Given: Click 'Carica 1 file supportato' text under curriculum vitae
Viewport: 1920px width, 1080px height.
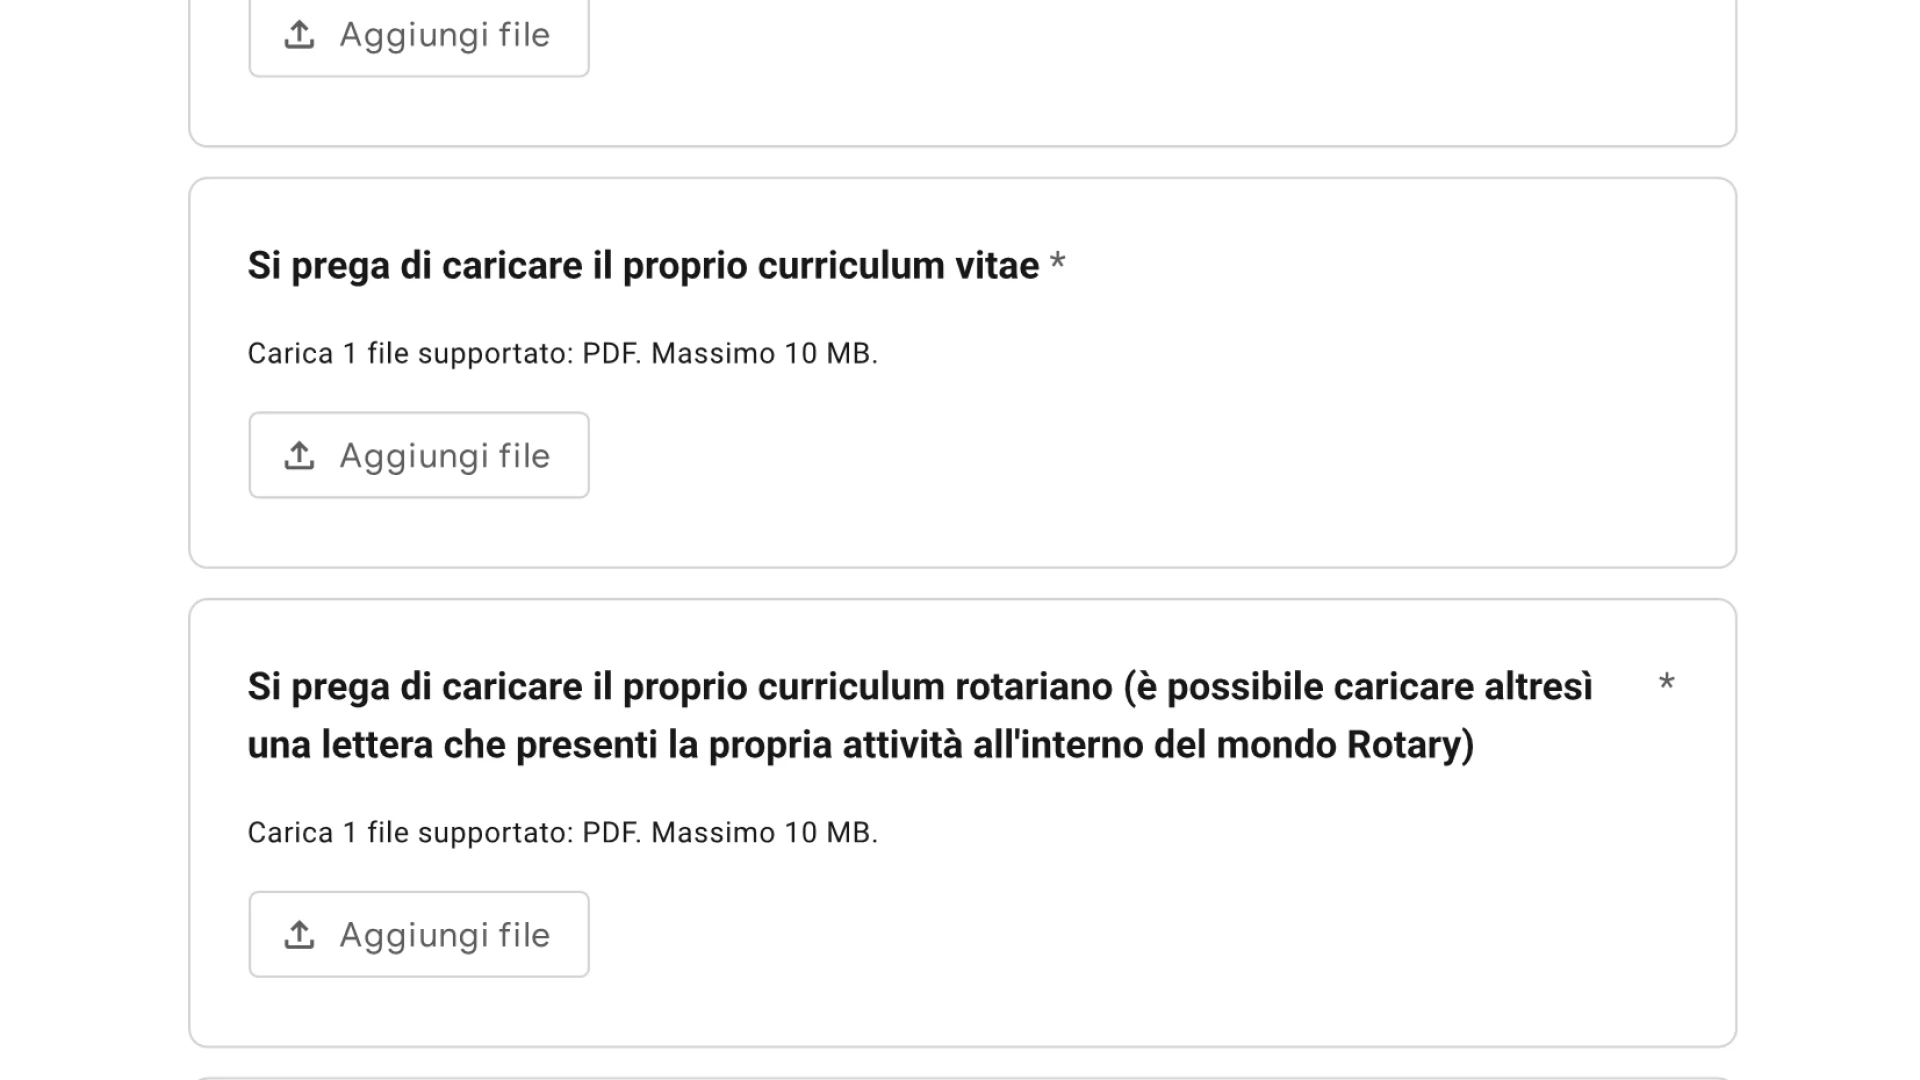Looking at the screenshot, I should [x=410, y=354].
